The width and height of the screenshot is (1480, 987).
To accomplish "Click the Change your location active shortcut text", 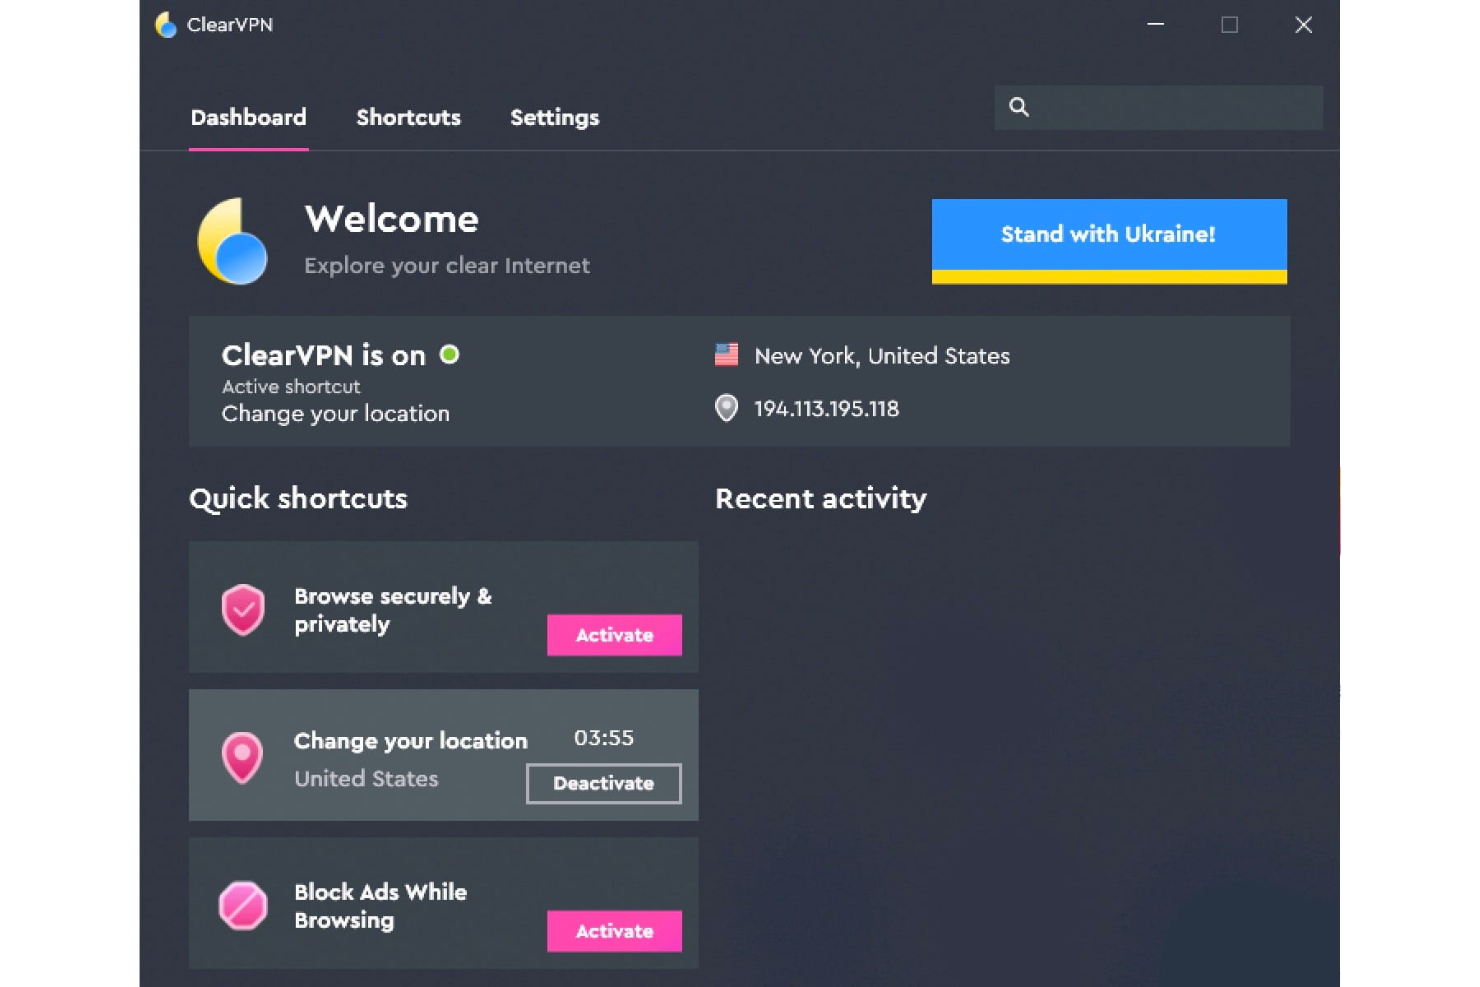I will click(336, 414).
